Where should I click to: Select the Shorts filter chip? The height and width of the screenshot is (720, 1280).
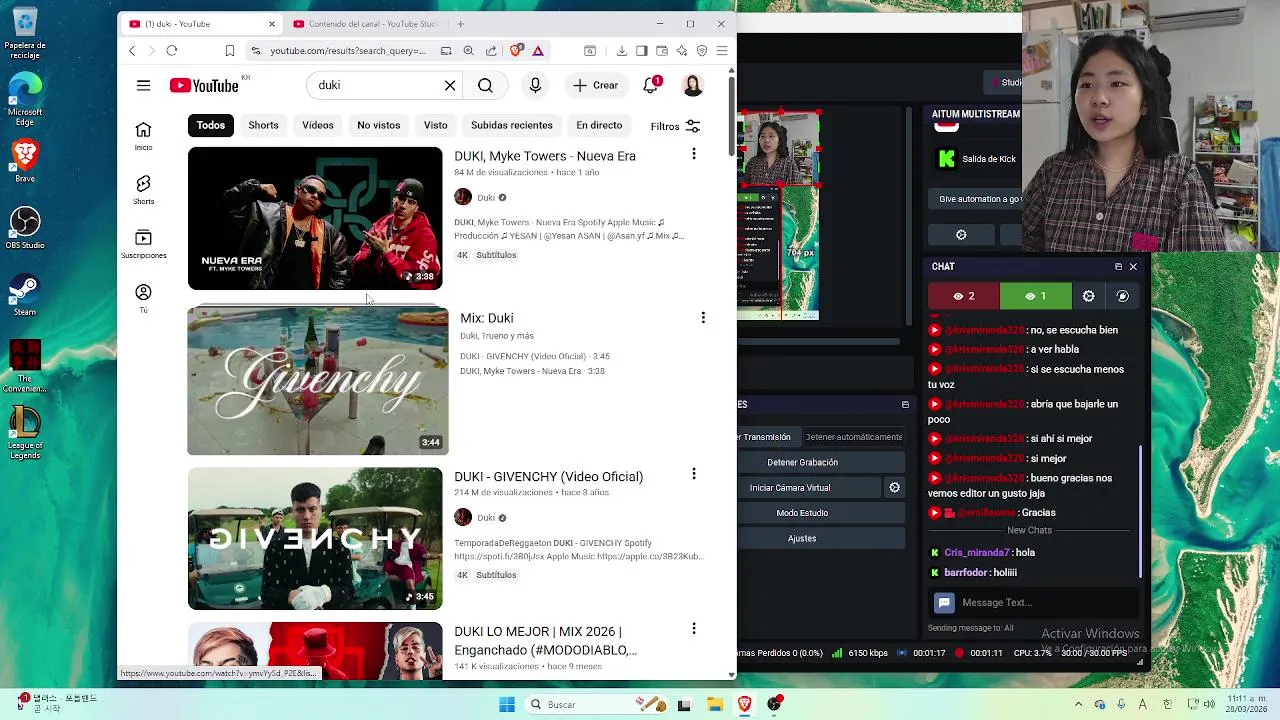[263, 125]
